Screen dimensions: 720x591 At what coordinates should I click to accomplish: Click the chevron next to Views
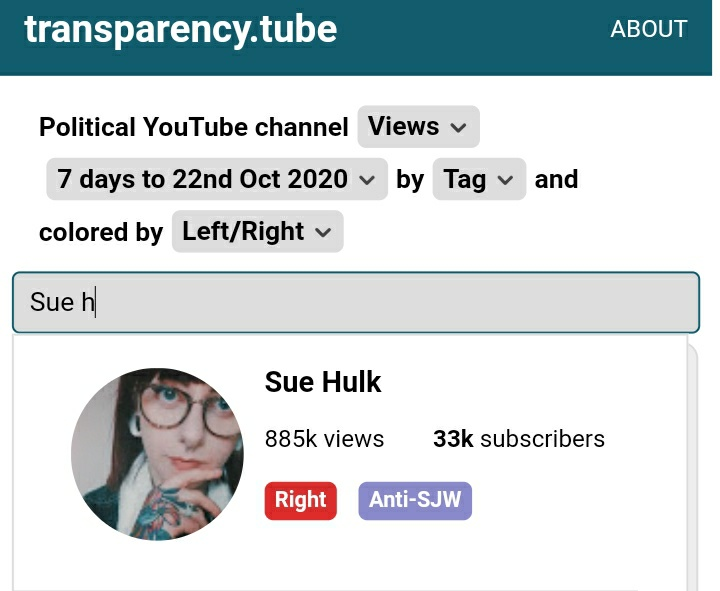[x=458, y=128]
